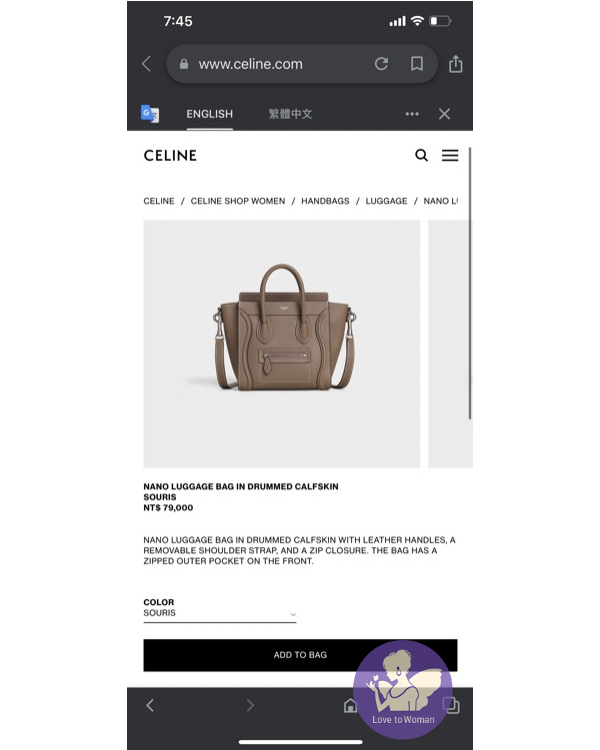Image resolution: width=600 pixels, height=750 pixels.
Task: Reload the celine.com page
Action: 381,64
